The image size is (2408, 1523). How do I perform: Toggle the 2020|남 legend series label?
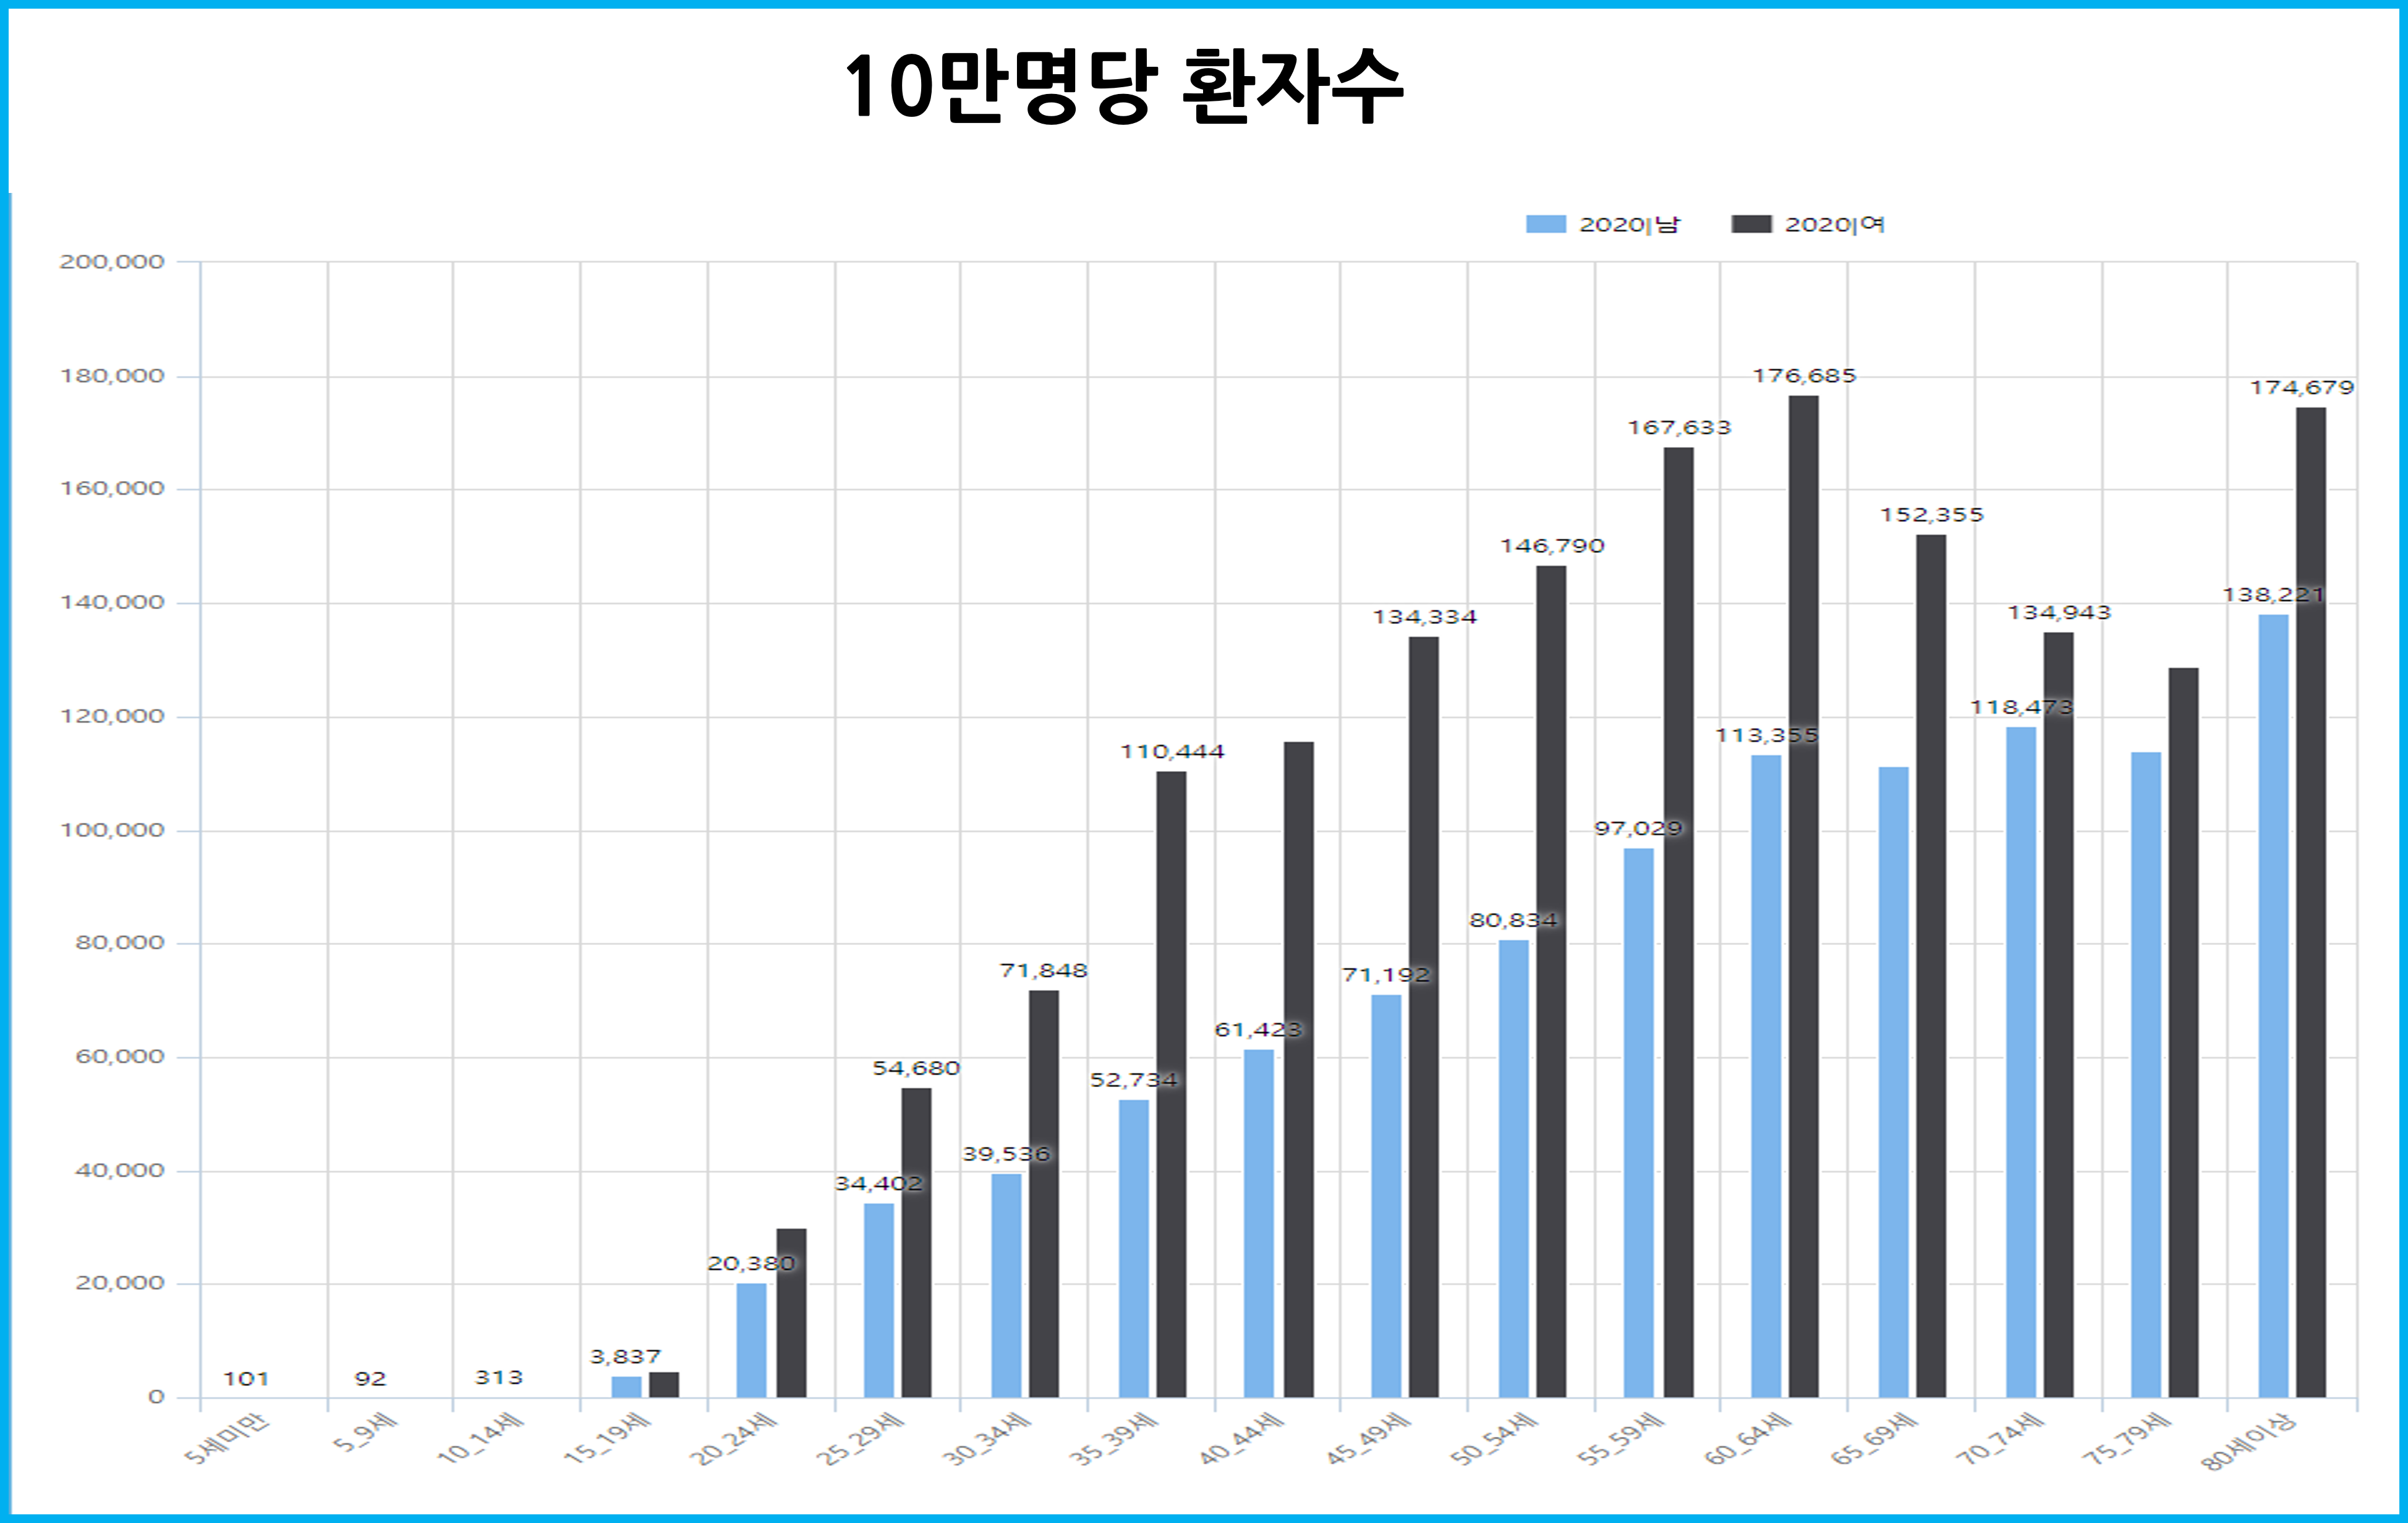point(1629,224)
